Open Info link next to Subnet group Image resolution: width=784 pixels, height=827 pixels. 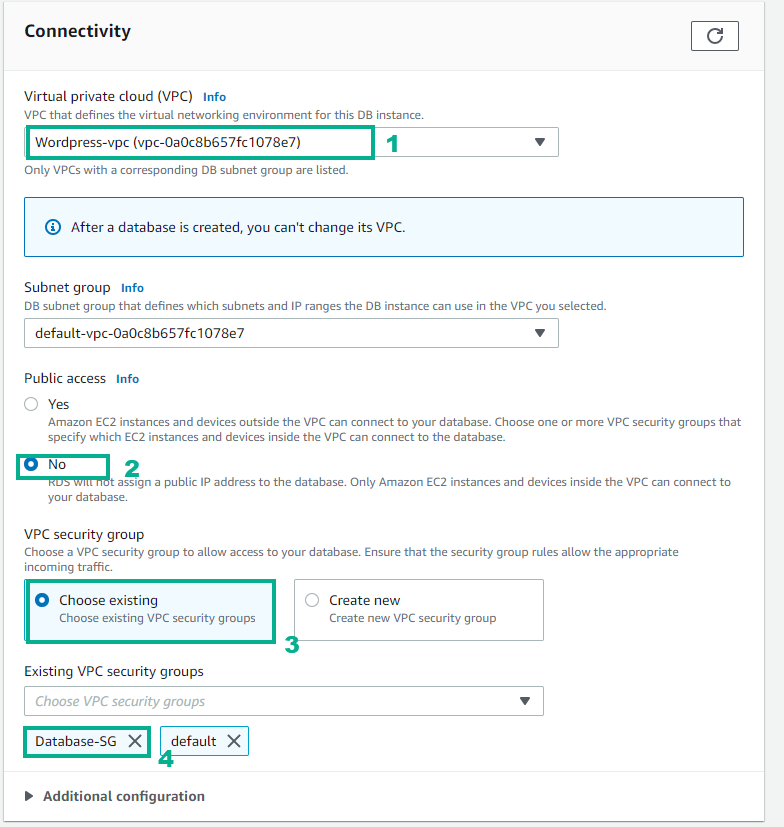tap(132, 288)
